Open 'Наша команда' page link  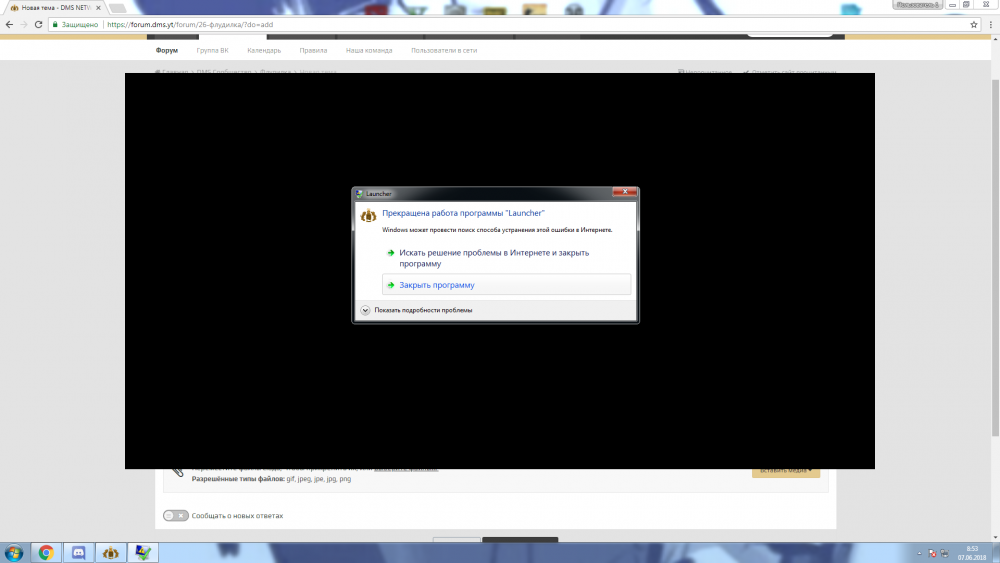pos(369,50)
